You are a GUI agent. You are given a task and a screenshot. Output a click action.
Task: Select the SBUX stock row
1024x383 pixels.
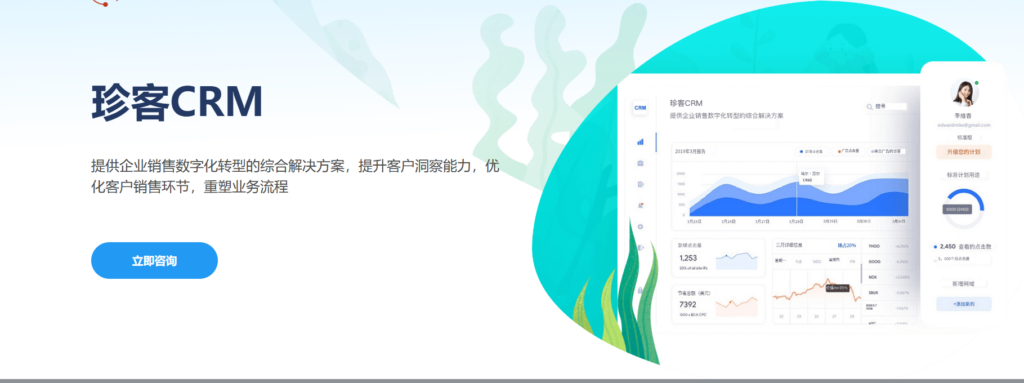[x=888, y=292]
